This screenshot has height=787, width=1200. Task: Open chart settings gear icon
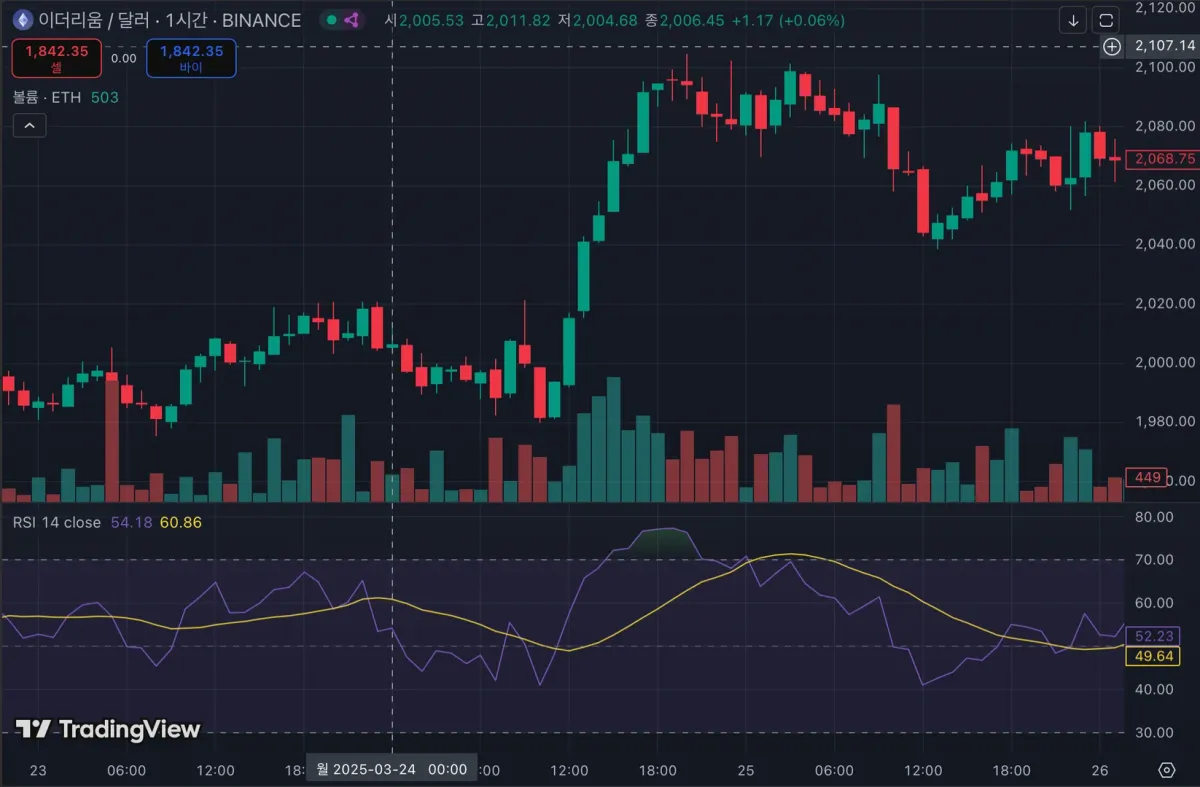(1166, 769)
